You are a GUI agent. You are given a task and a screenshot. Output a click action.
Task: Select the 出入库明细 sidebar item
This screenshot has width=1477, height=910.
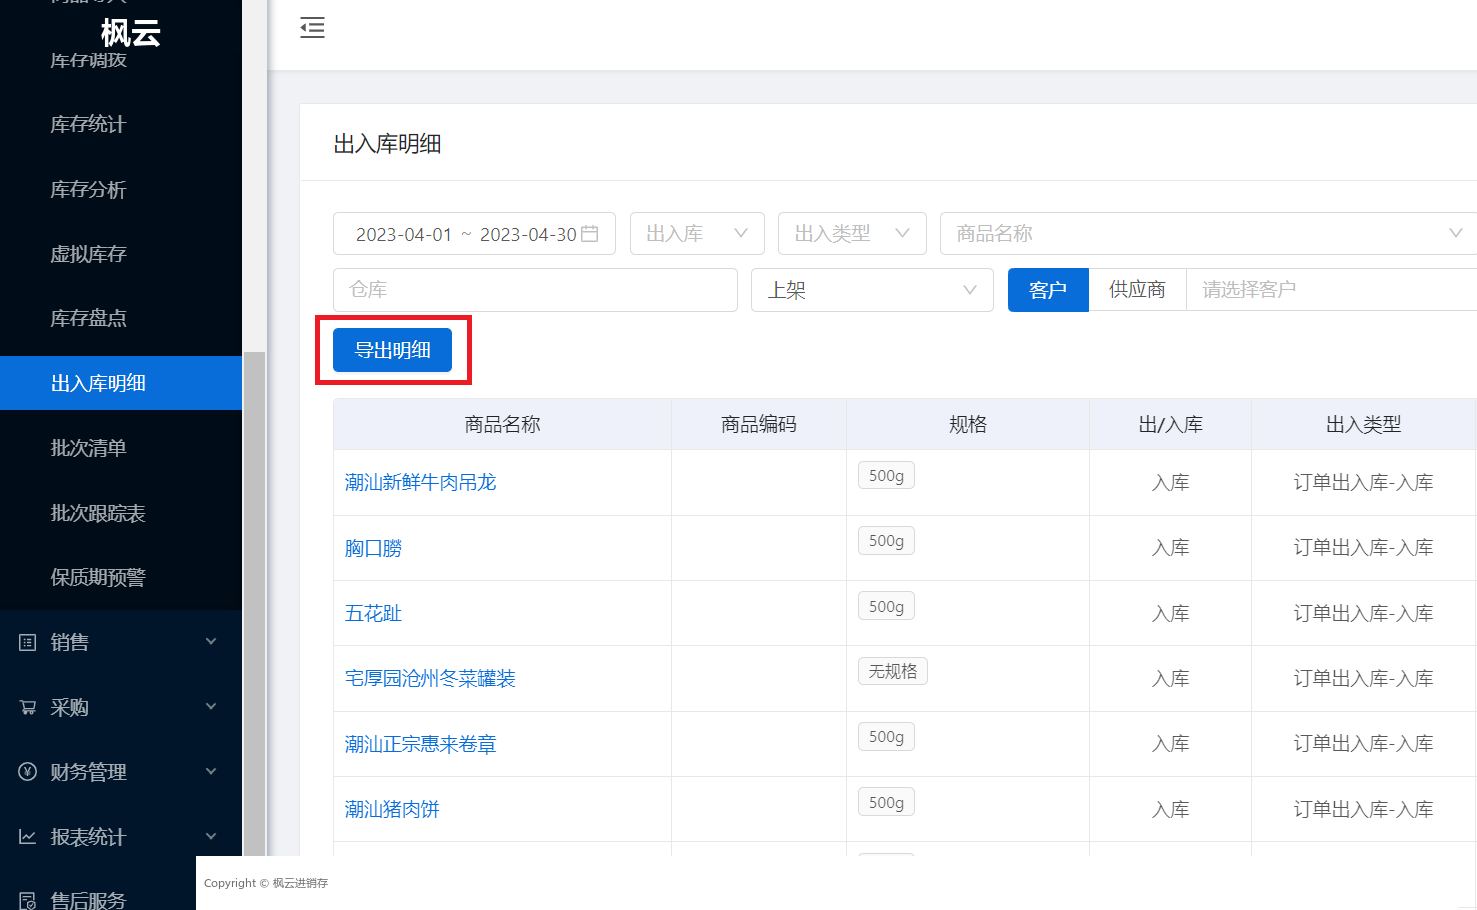[121, 383]
